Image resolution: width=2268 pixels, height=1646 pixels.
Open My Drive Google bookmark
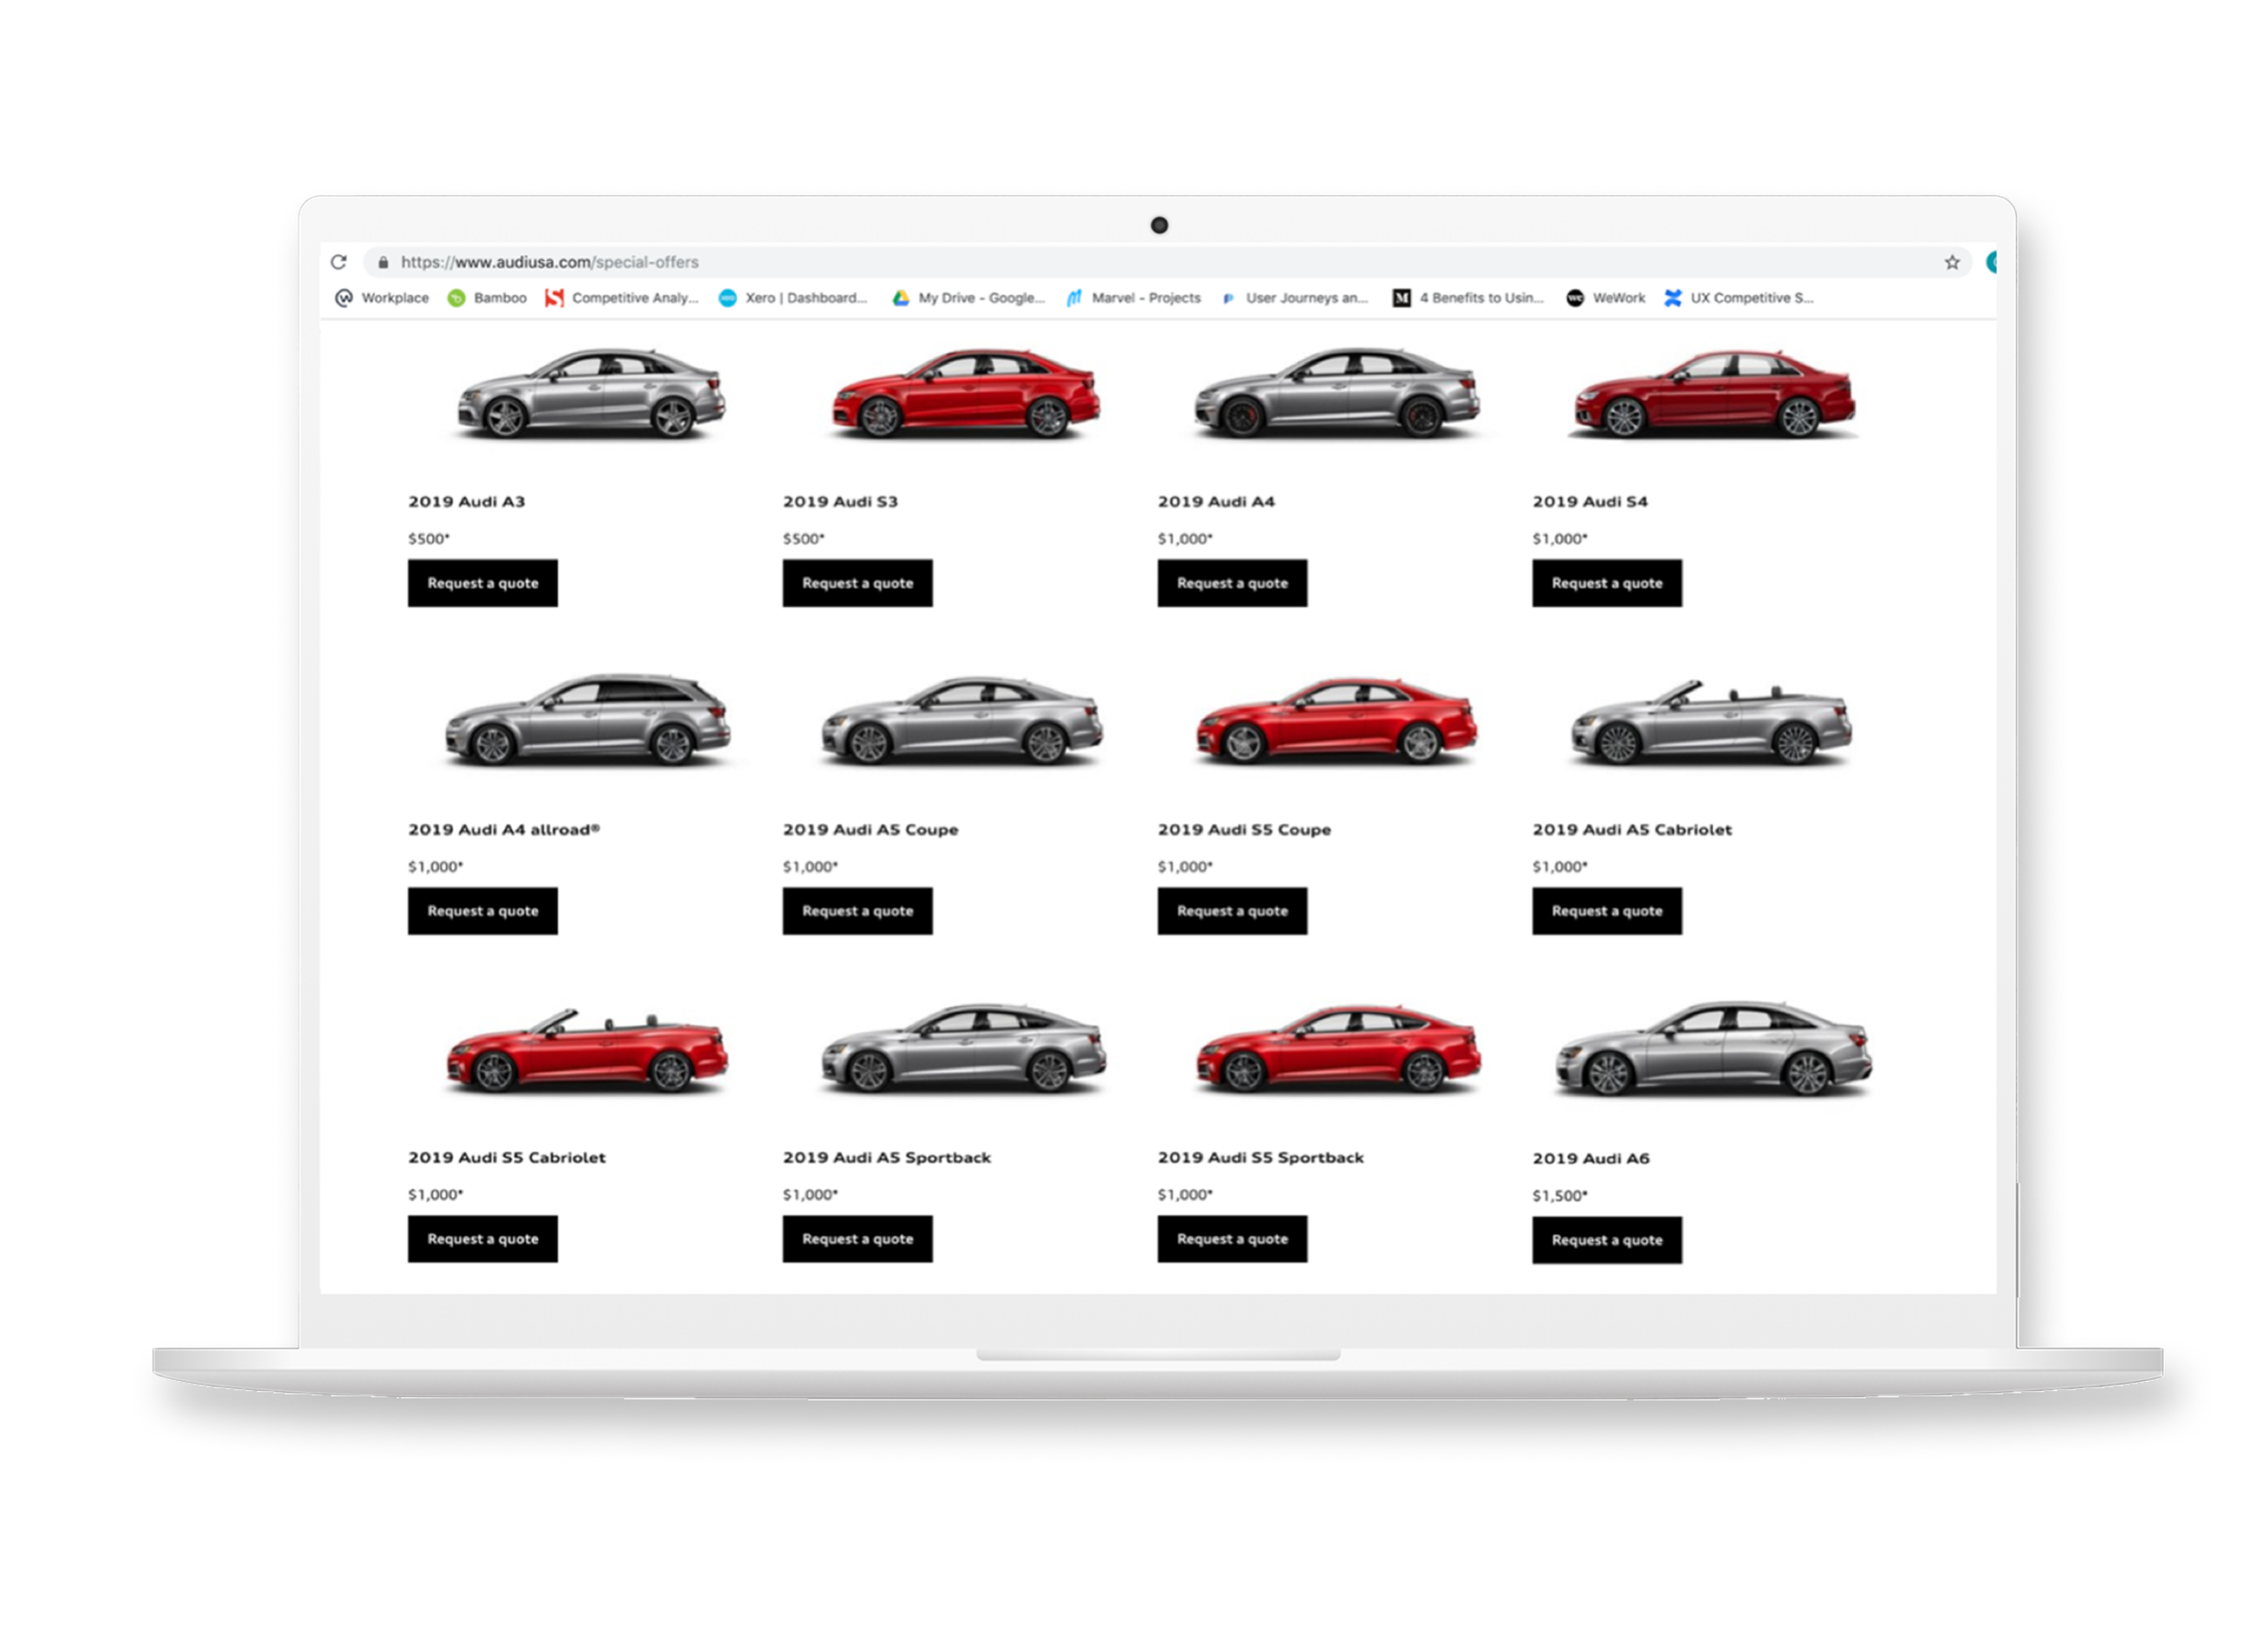click(x=968, y=298)
